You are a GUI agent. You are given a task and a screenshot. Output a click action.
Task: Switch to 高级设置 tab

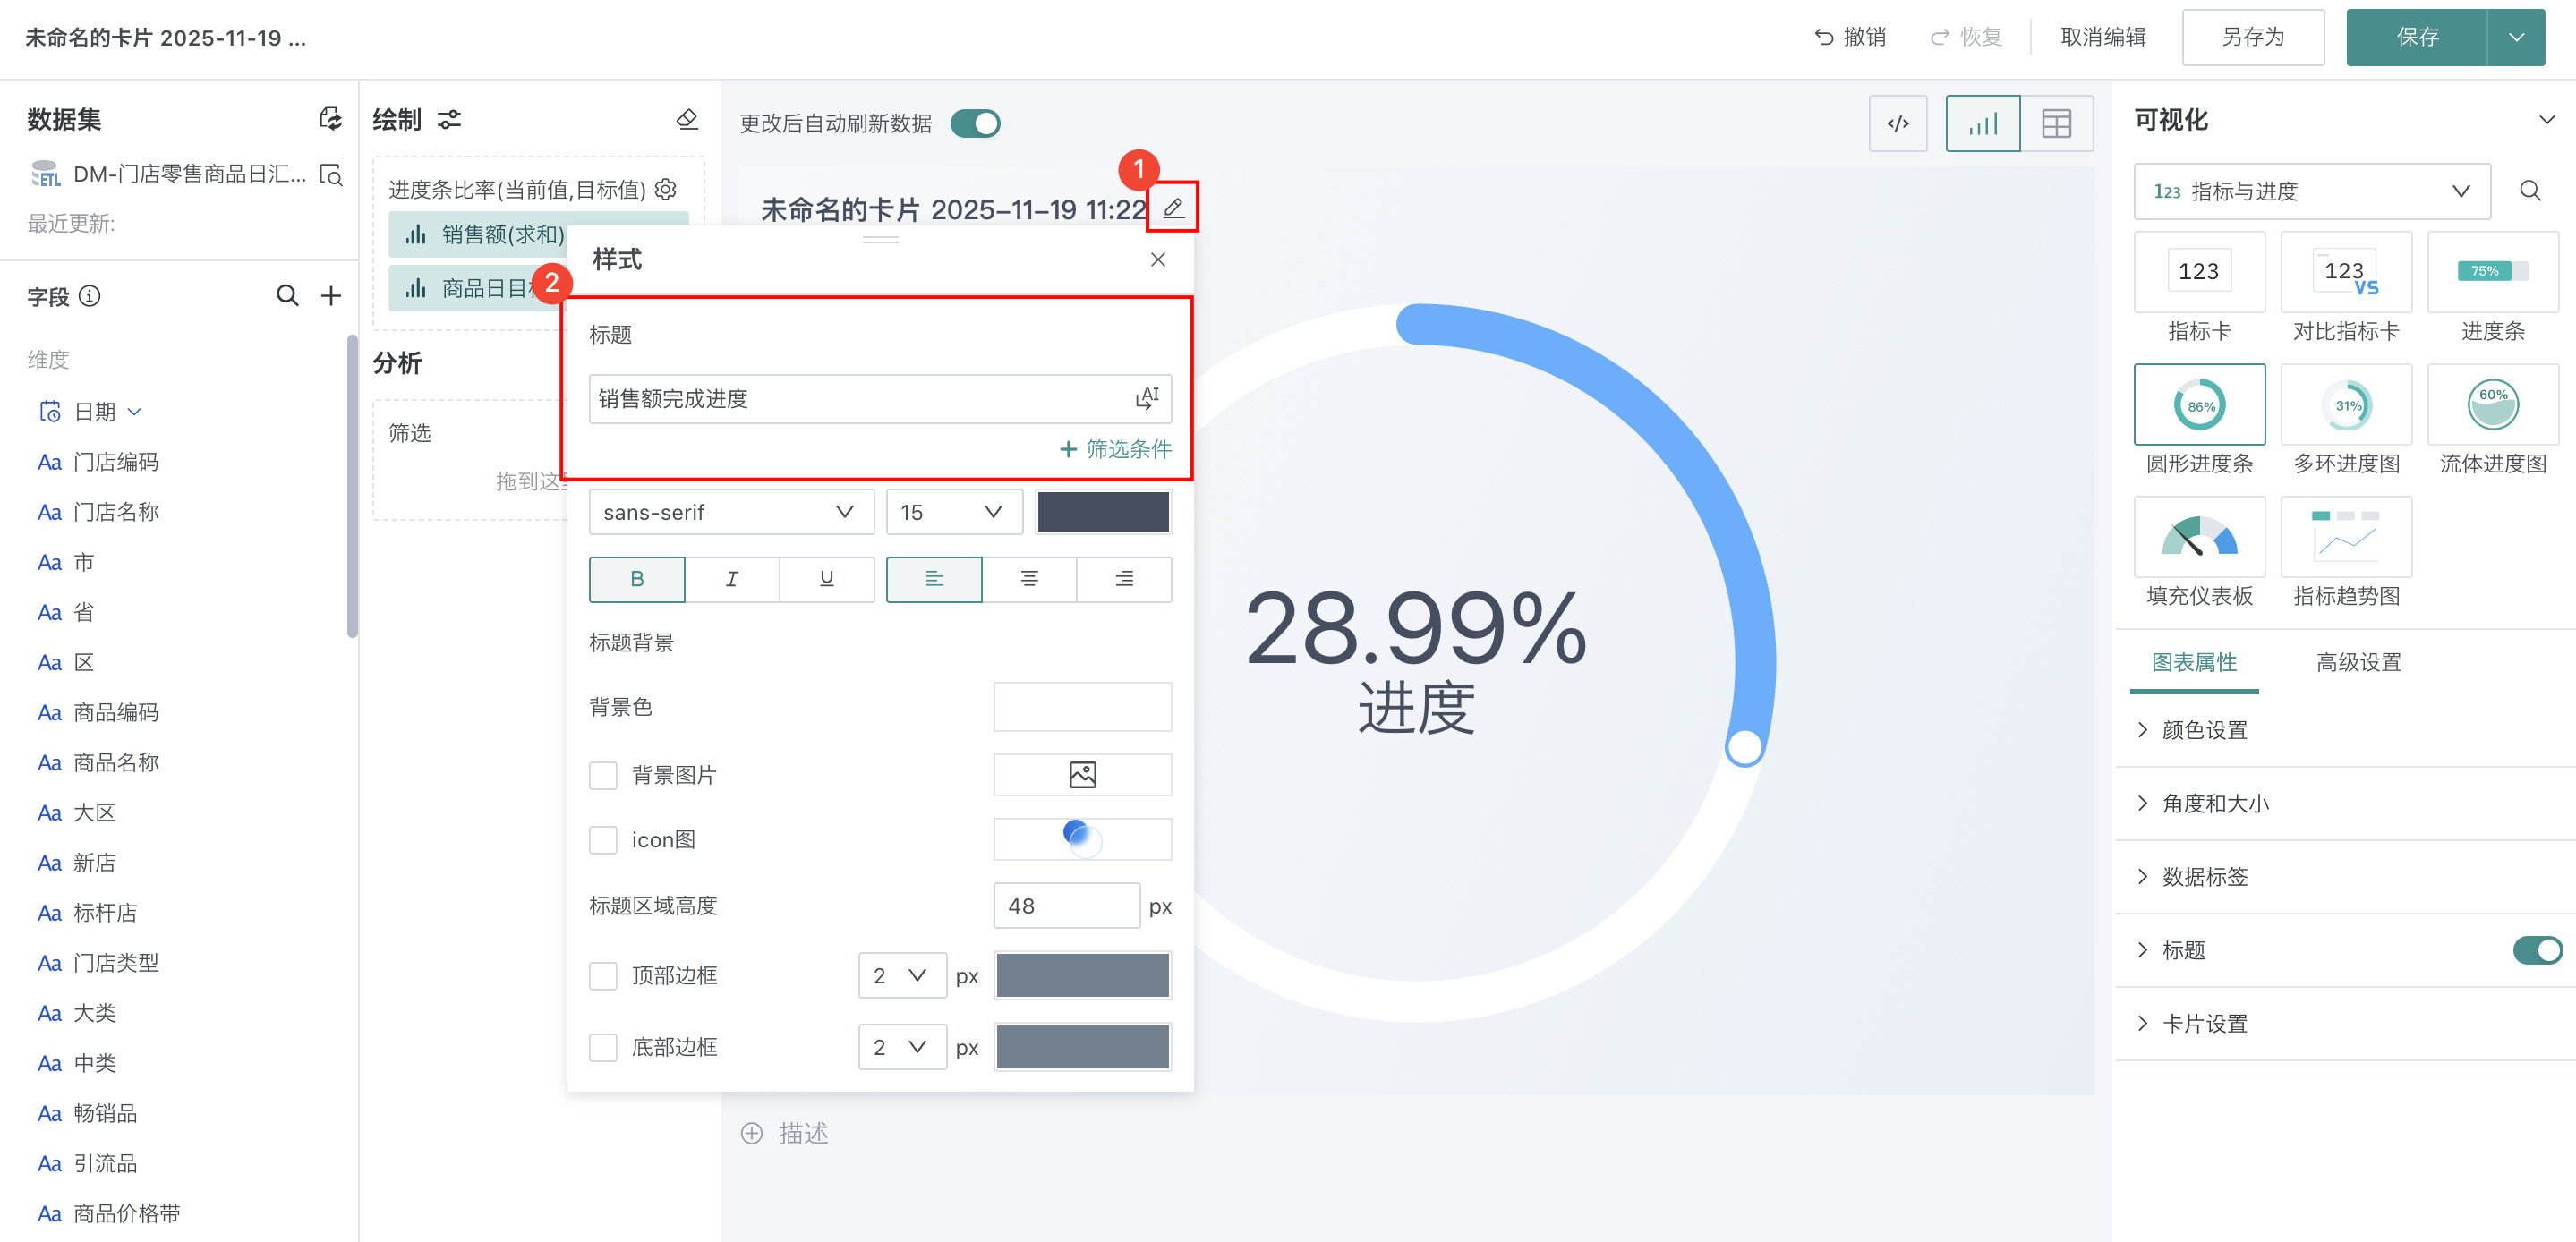click(2358, 662)
